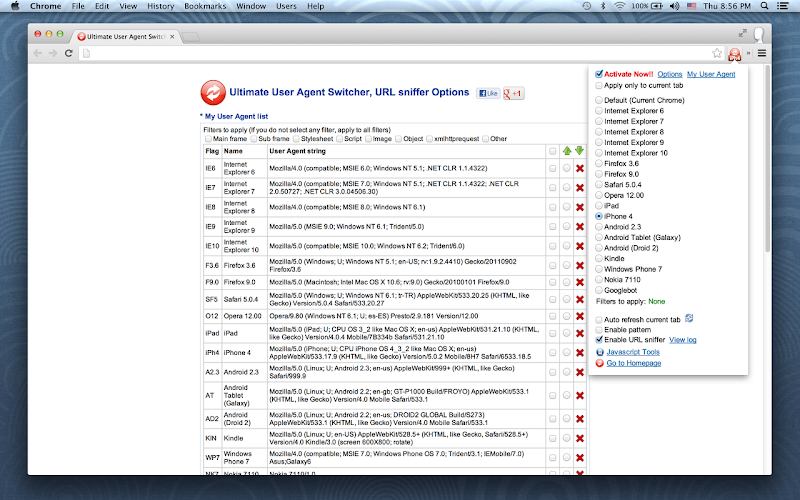This screenshot has height=500, width=800.
Task: Click the Google +1 button
Action: tap(513, 93)
